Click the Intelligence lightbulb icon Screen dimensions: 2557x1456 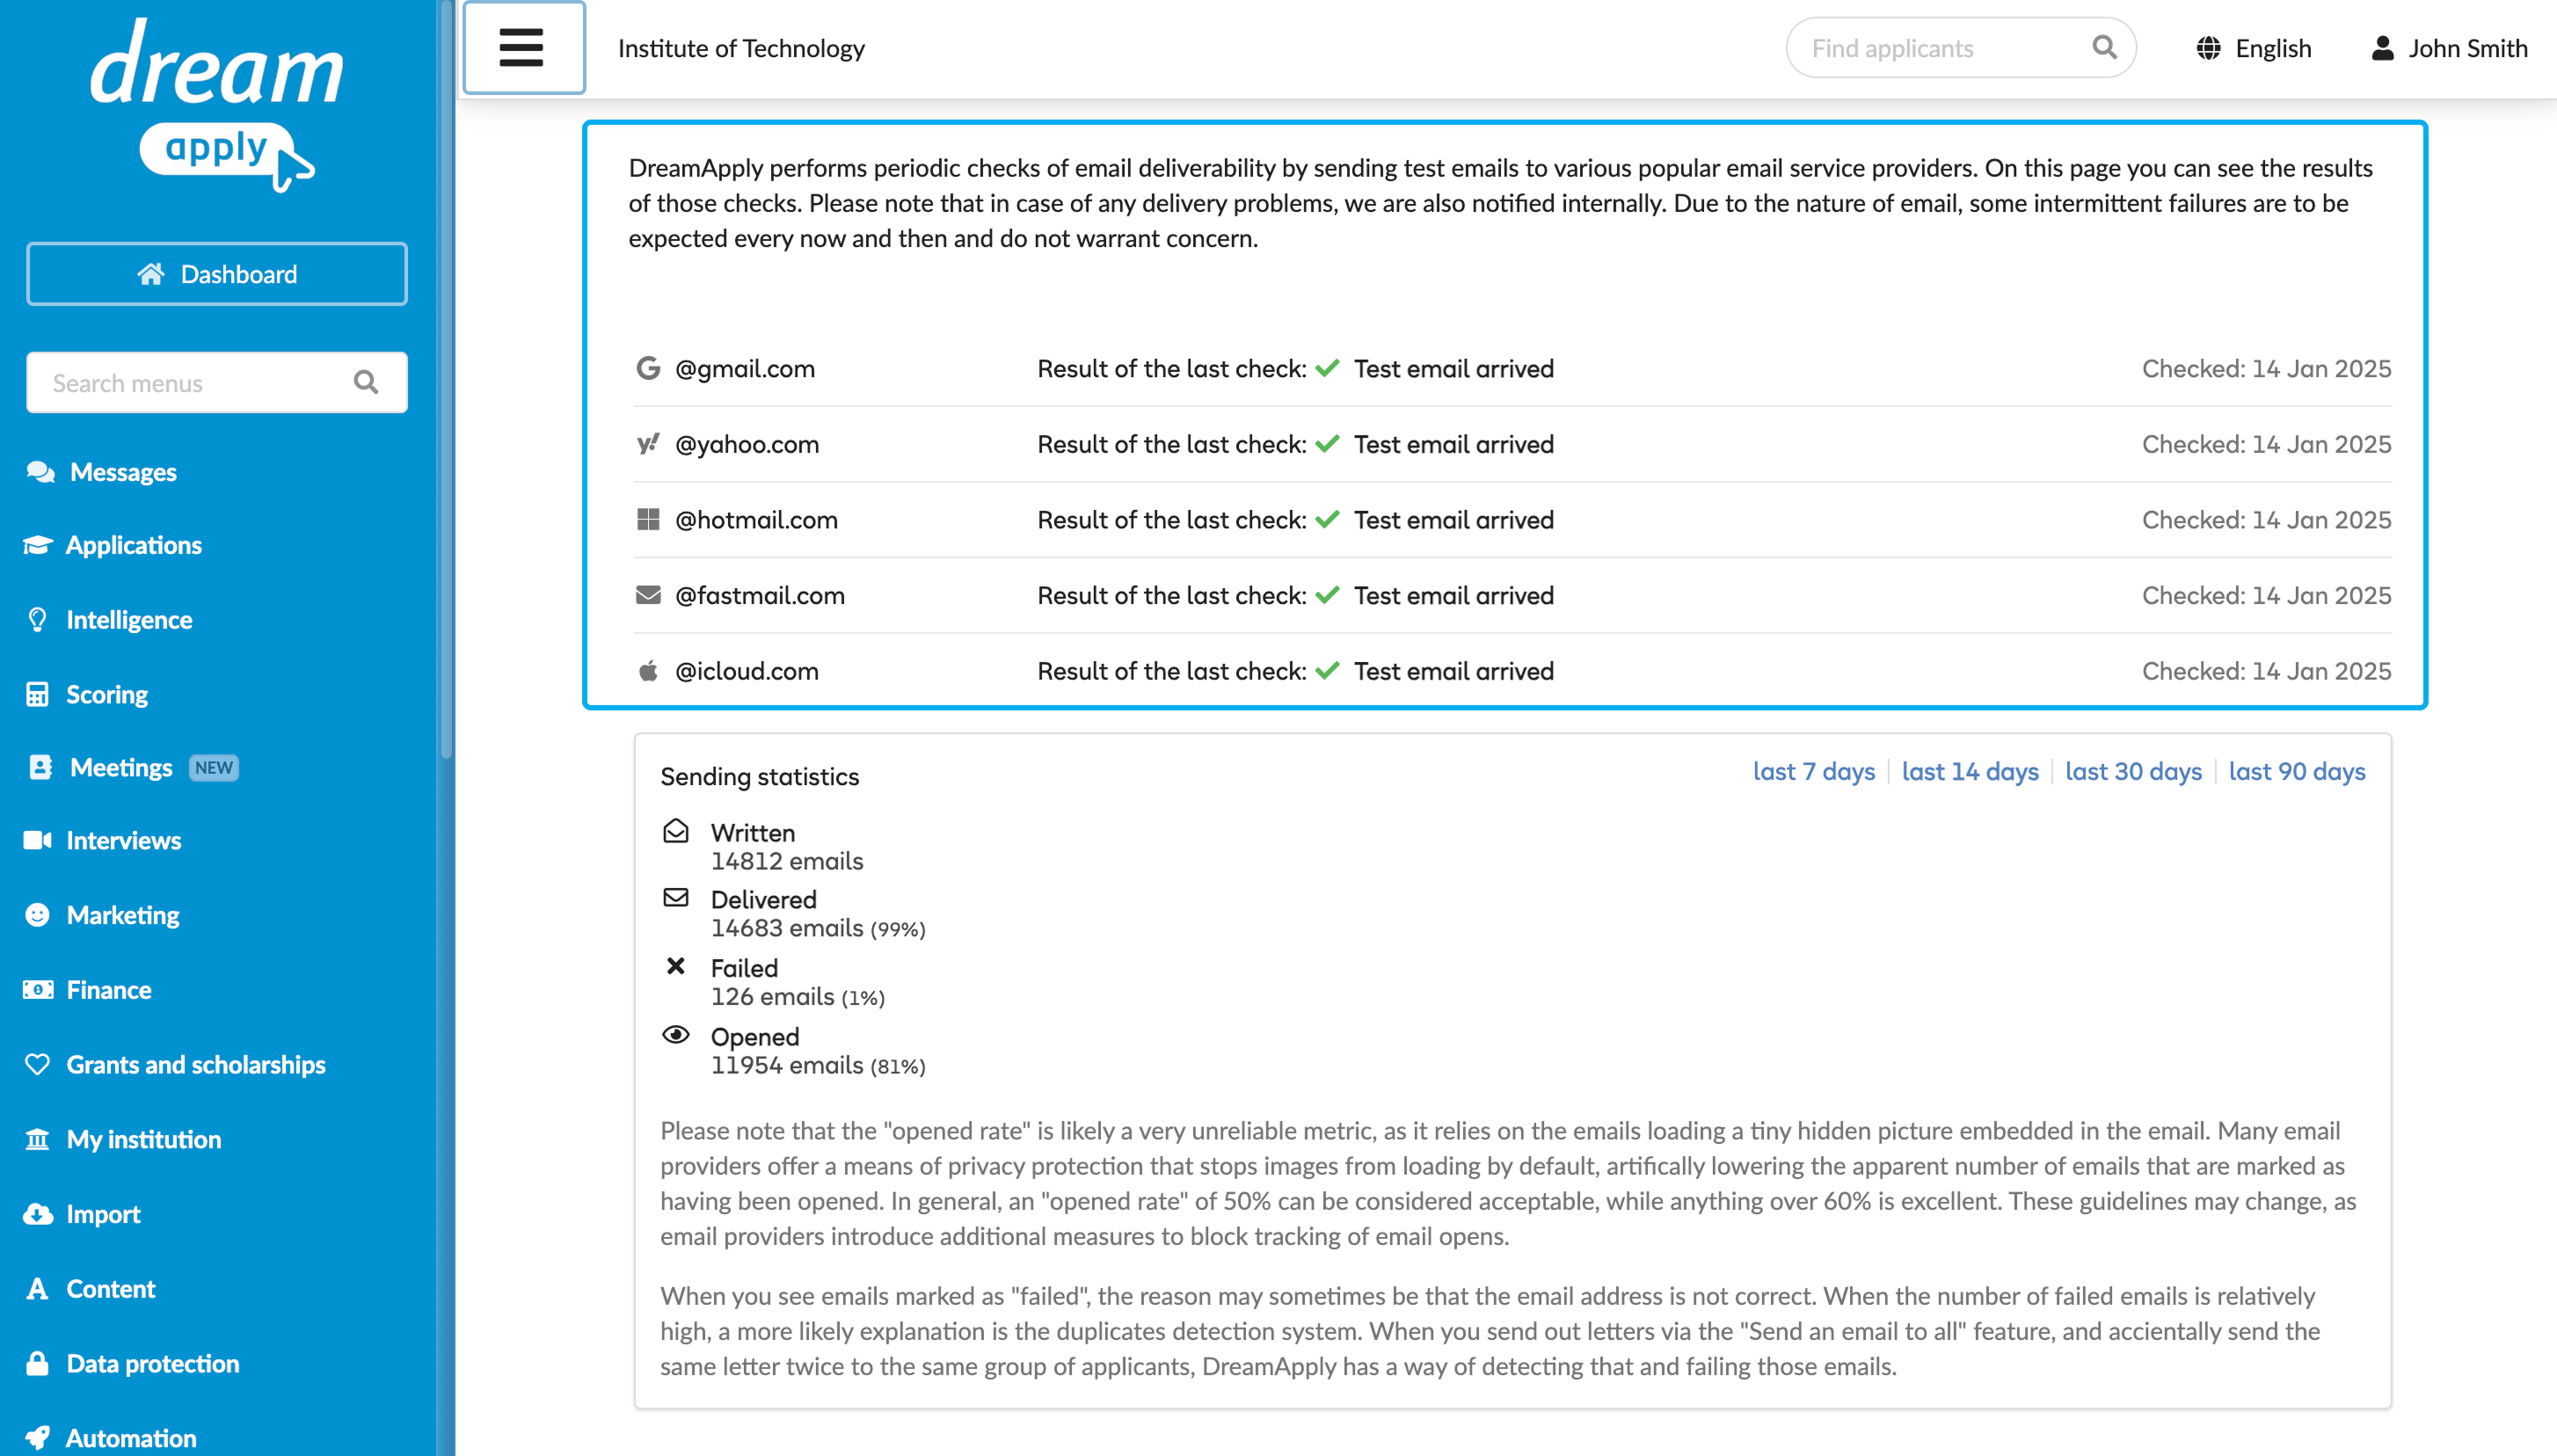(x=38, y=619)
